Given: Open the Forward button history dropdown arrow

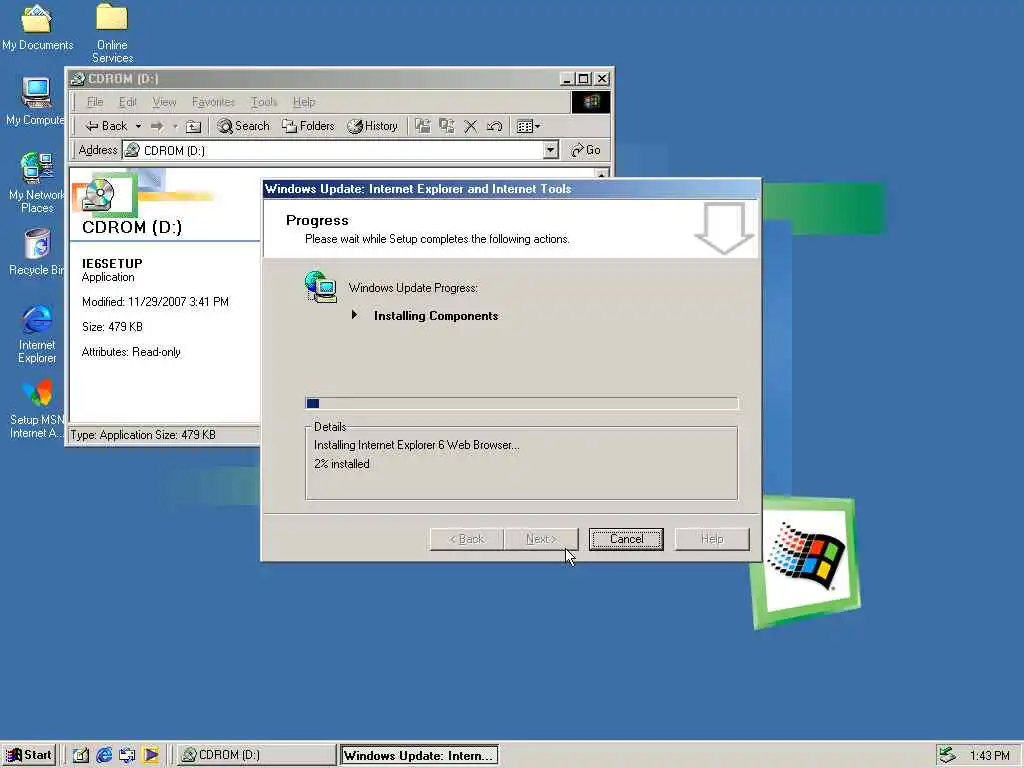Looking at the screenshot, I should [x=175, y=126].
